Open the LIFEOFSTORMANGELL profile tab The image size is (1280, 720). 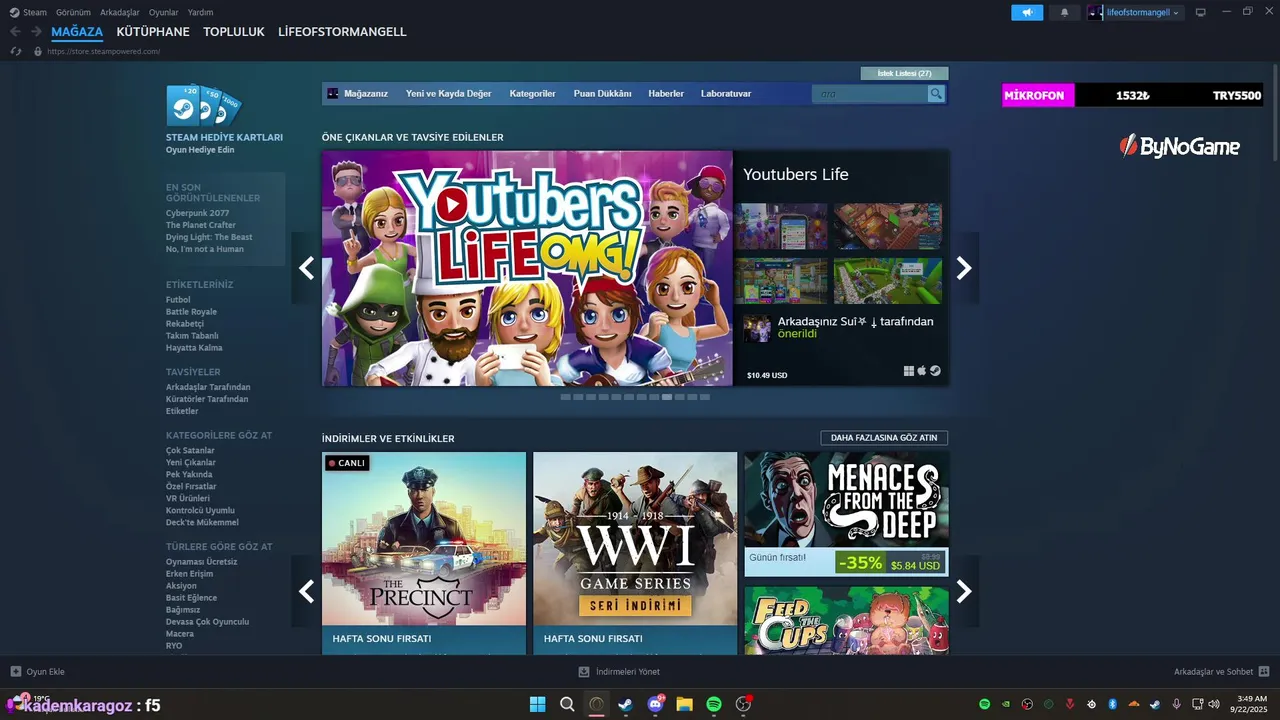[342, 32]
